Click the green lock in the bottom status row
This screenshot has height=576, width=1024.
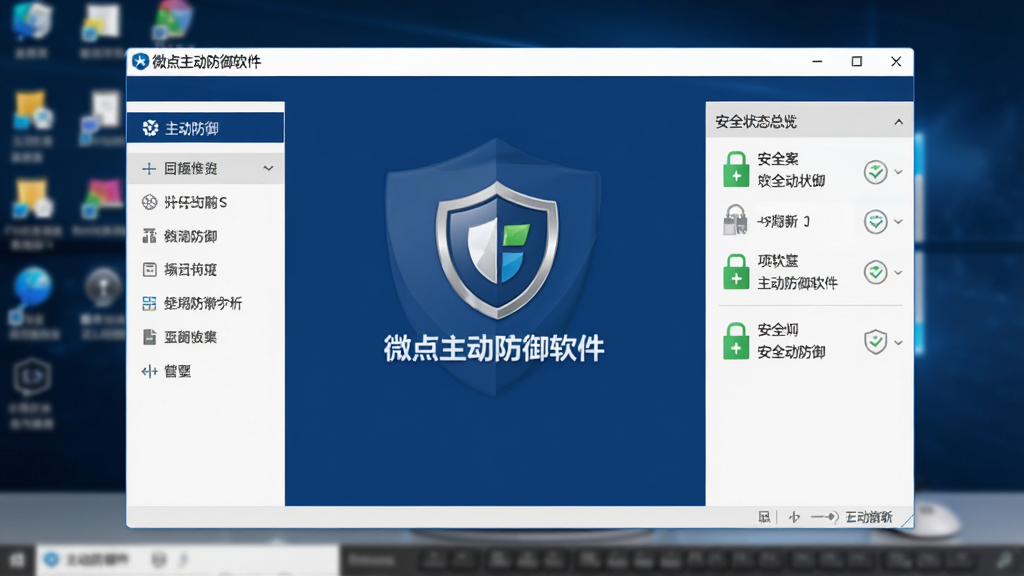(736, 341)
